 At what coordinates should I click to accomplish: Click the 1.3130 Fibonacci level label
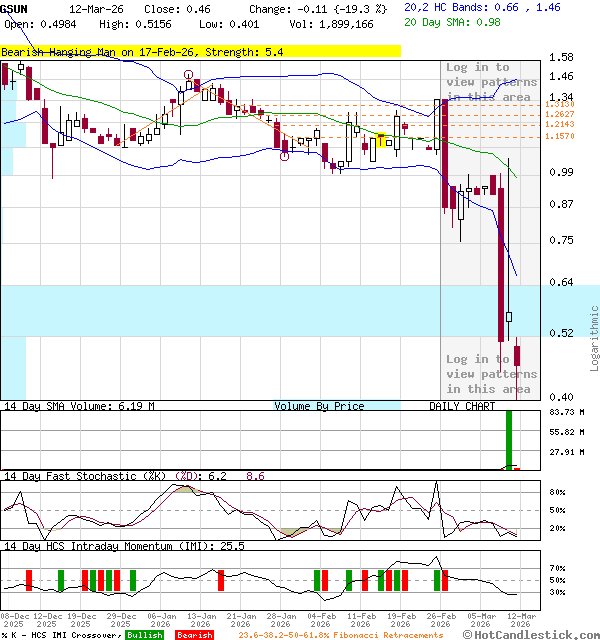tap(559, 104)
